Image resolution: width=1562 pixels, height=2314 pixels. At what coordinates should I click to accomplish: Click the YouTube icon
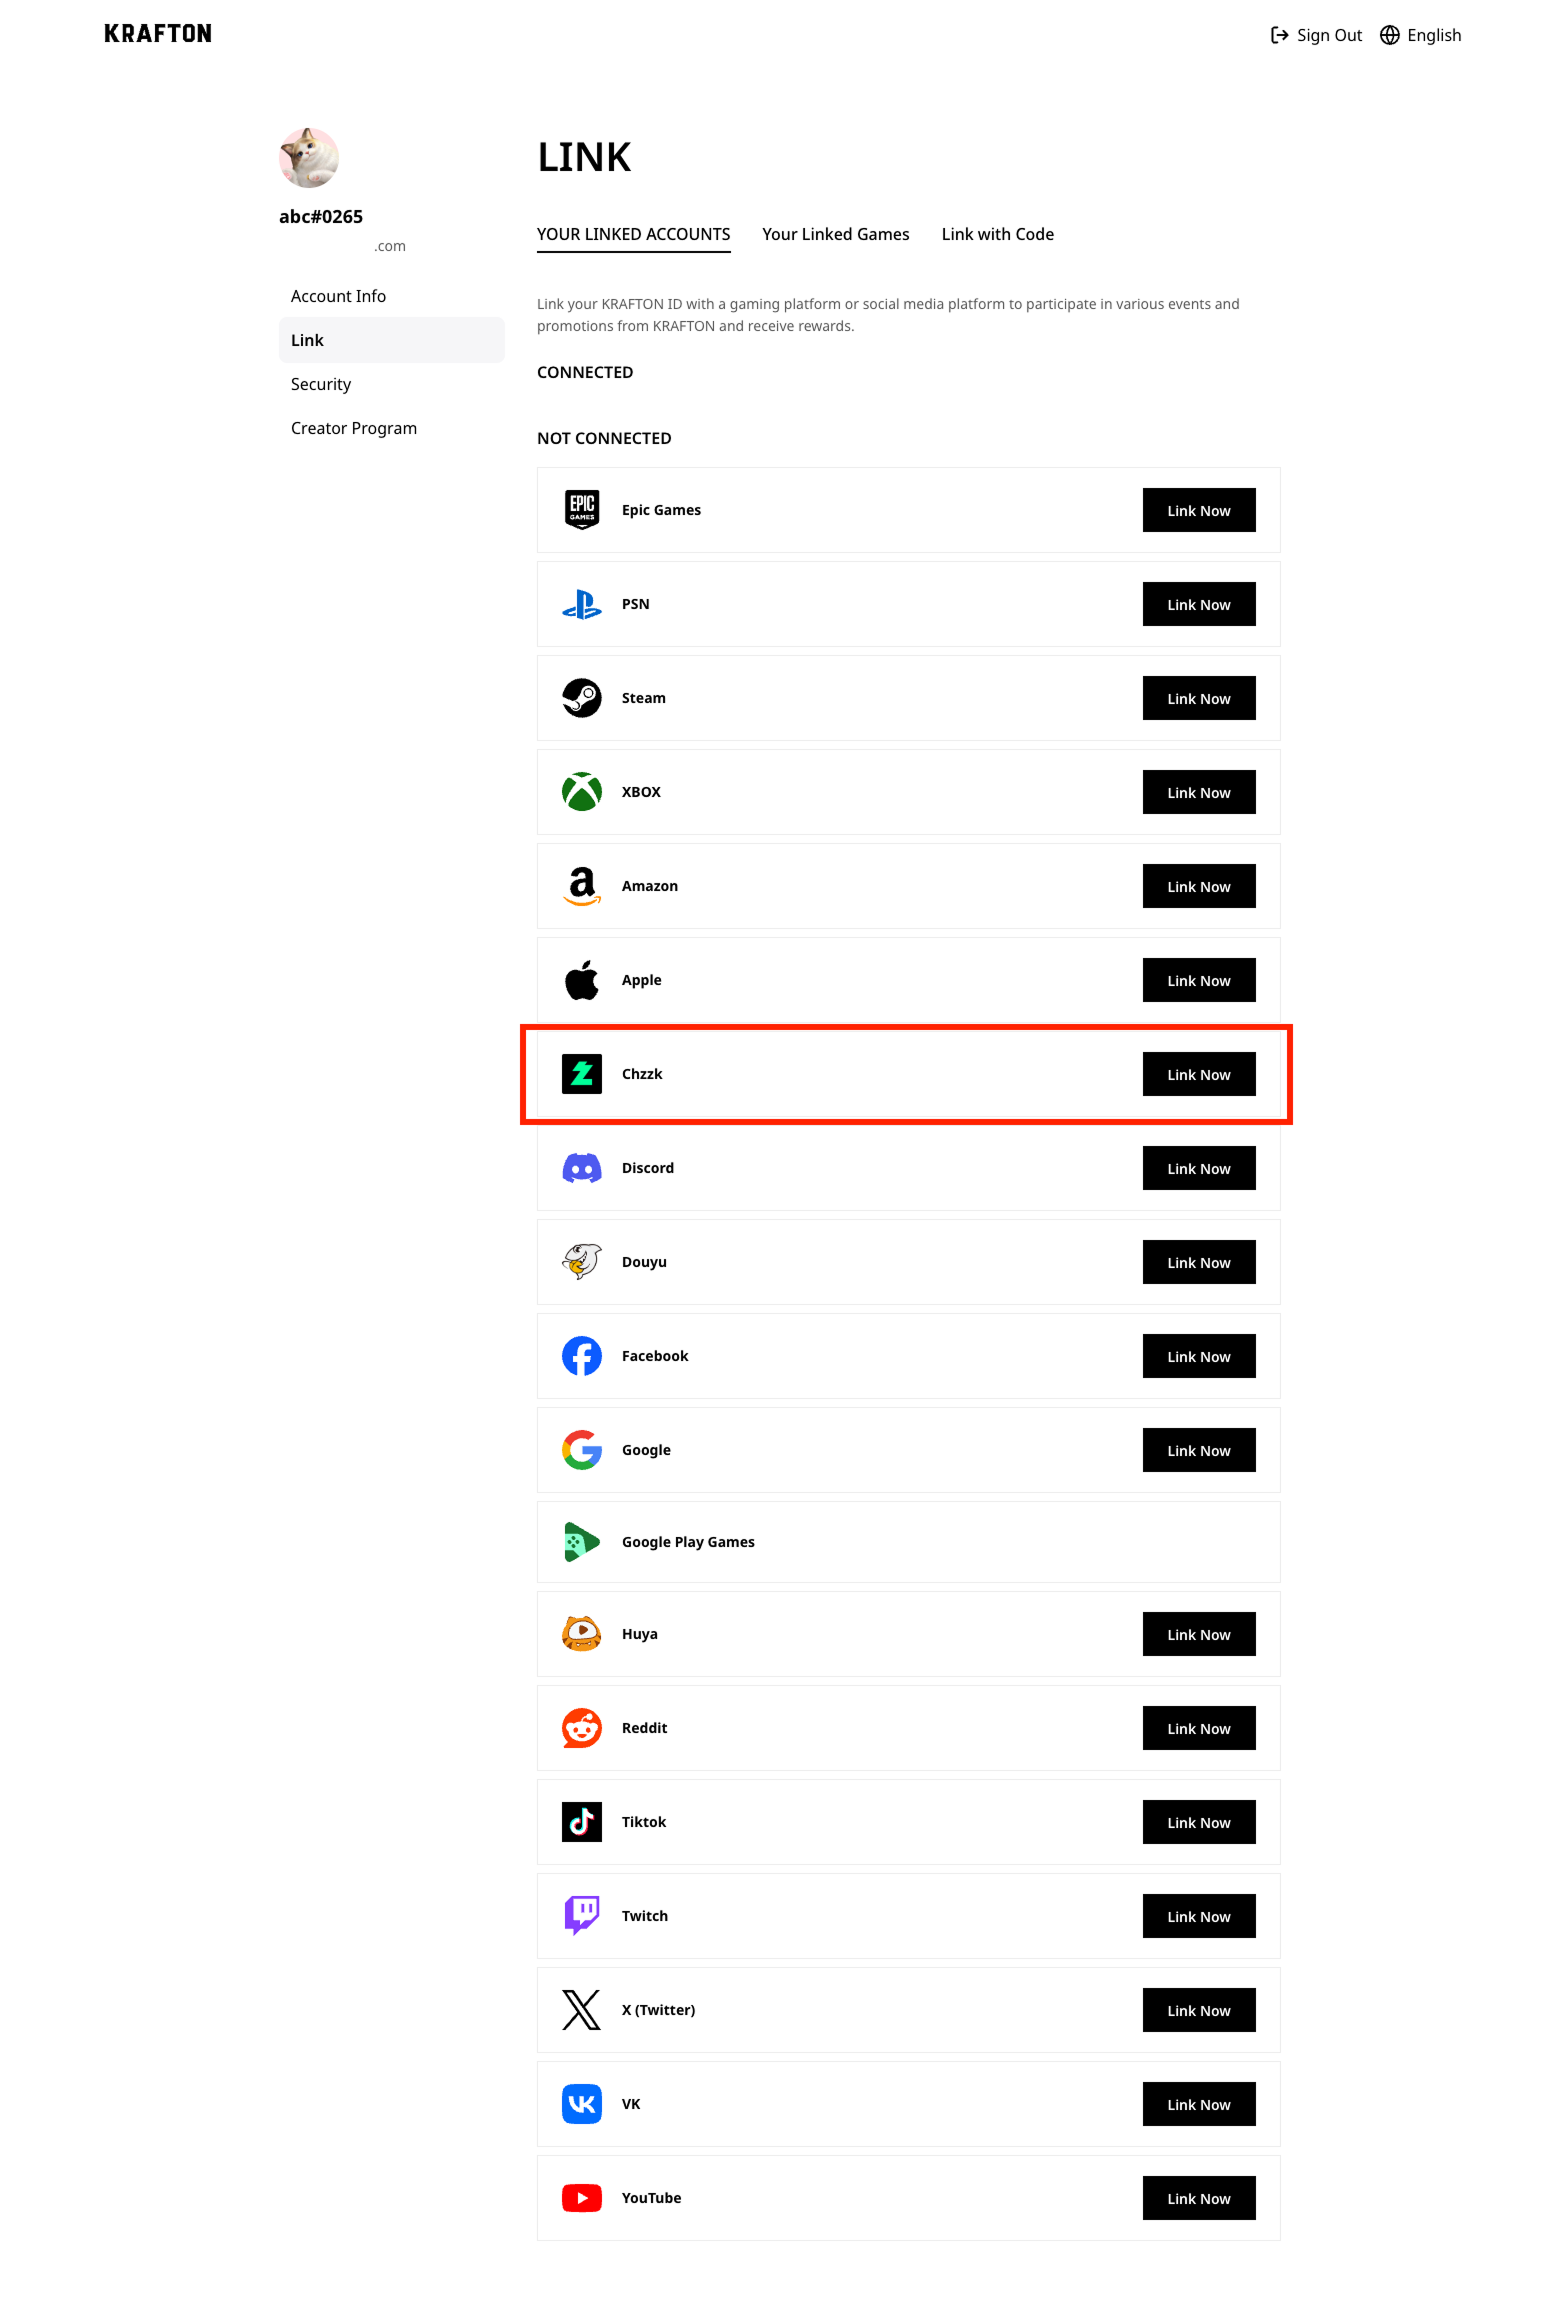(581, 2197)
